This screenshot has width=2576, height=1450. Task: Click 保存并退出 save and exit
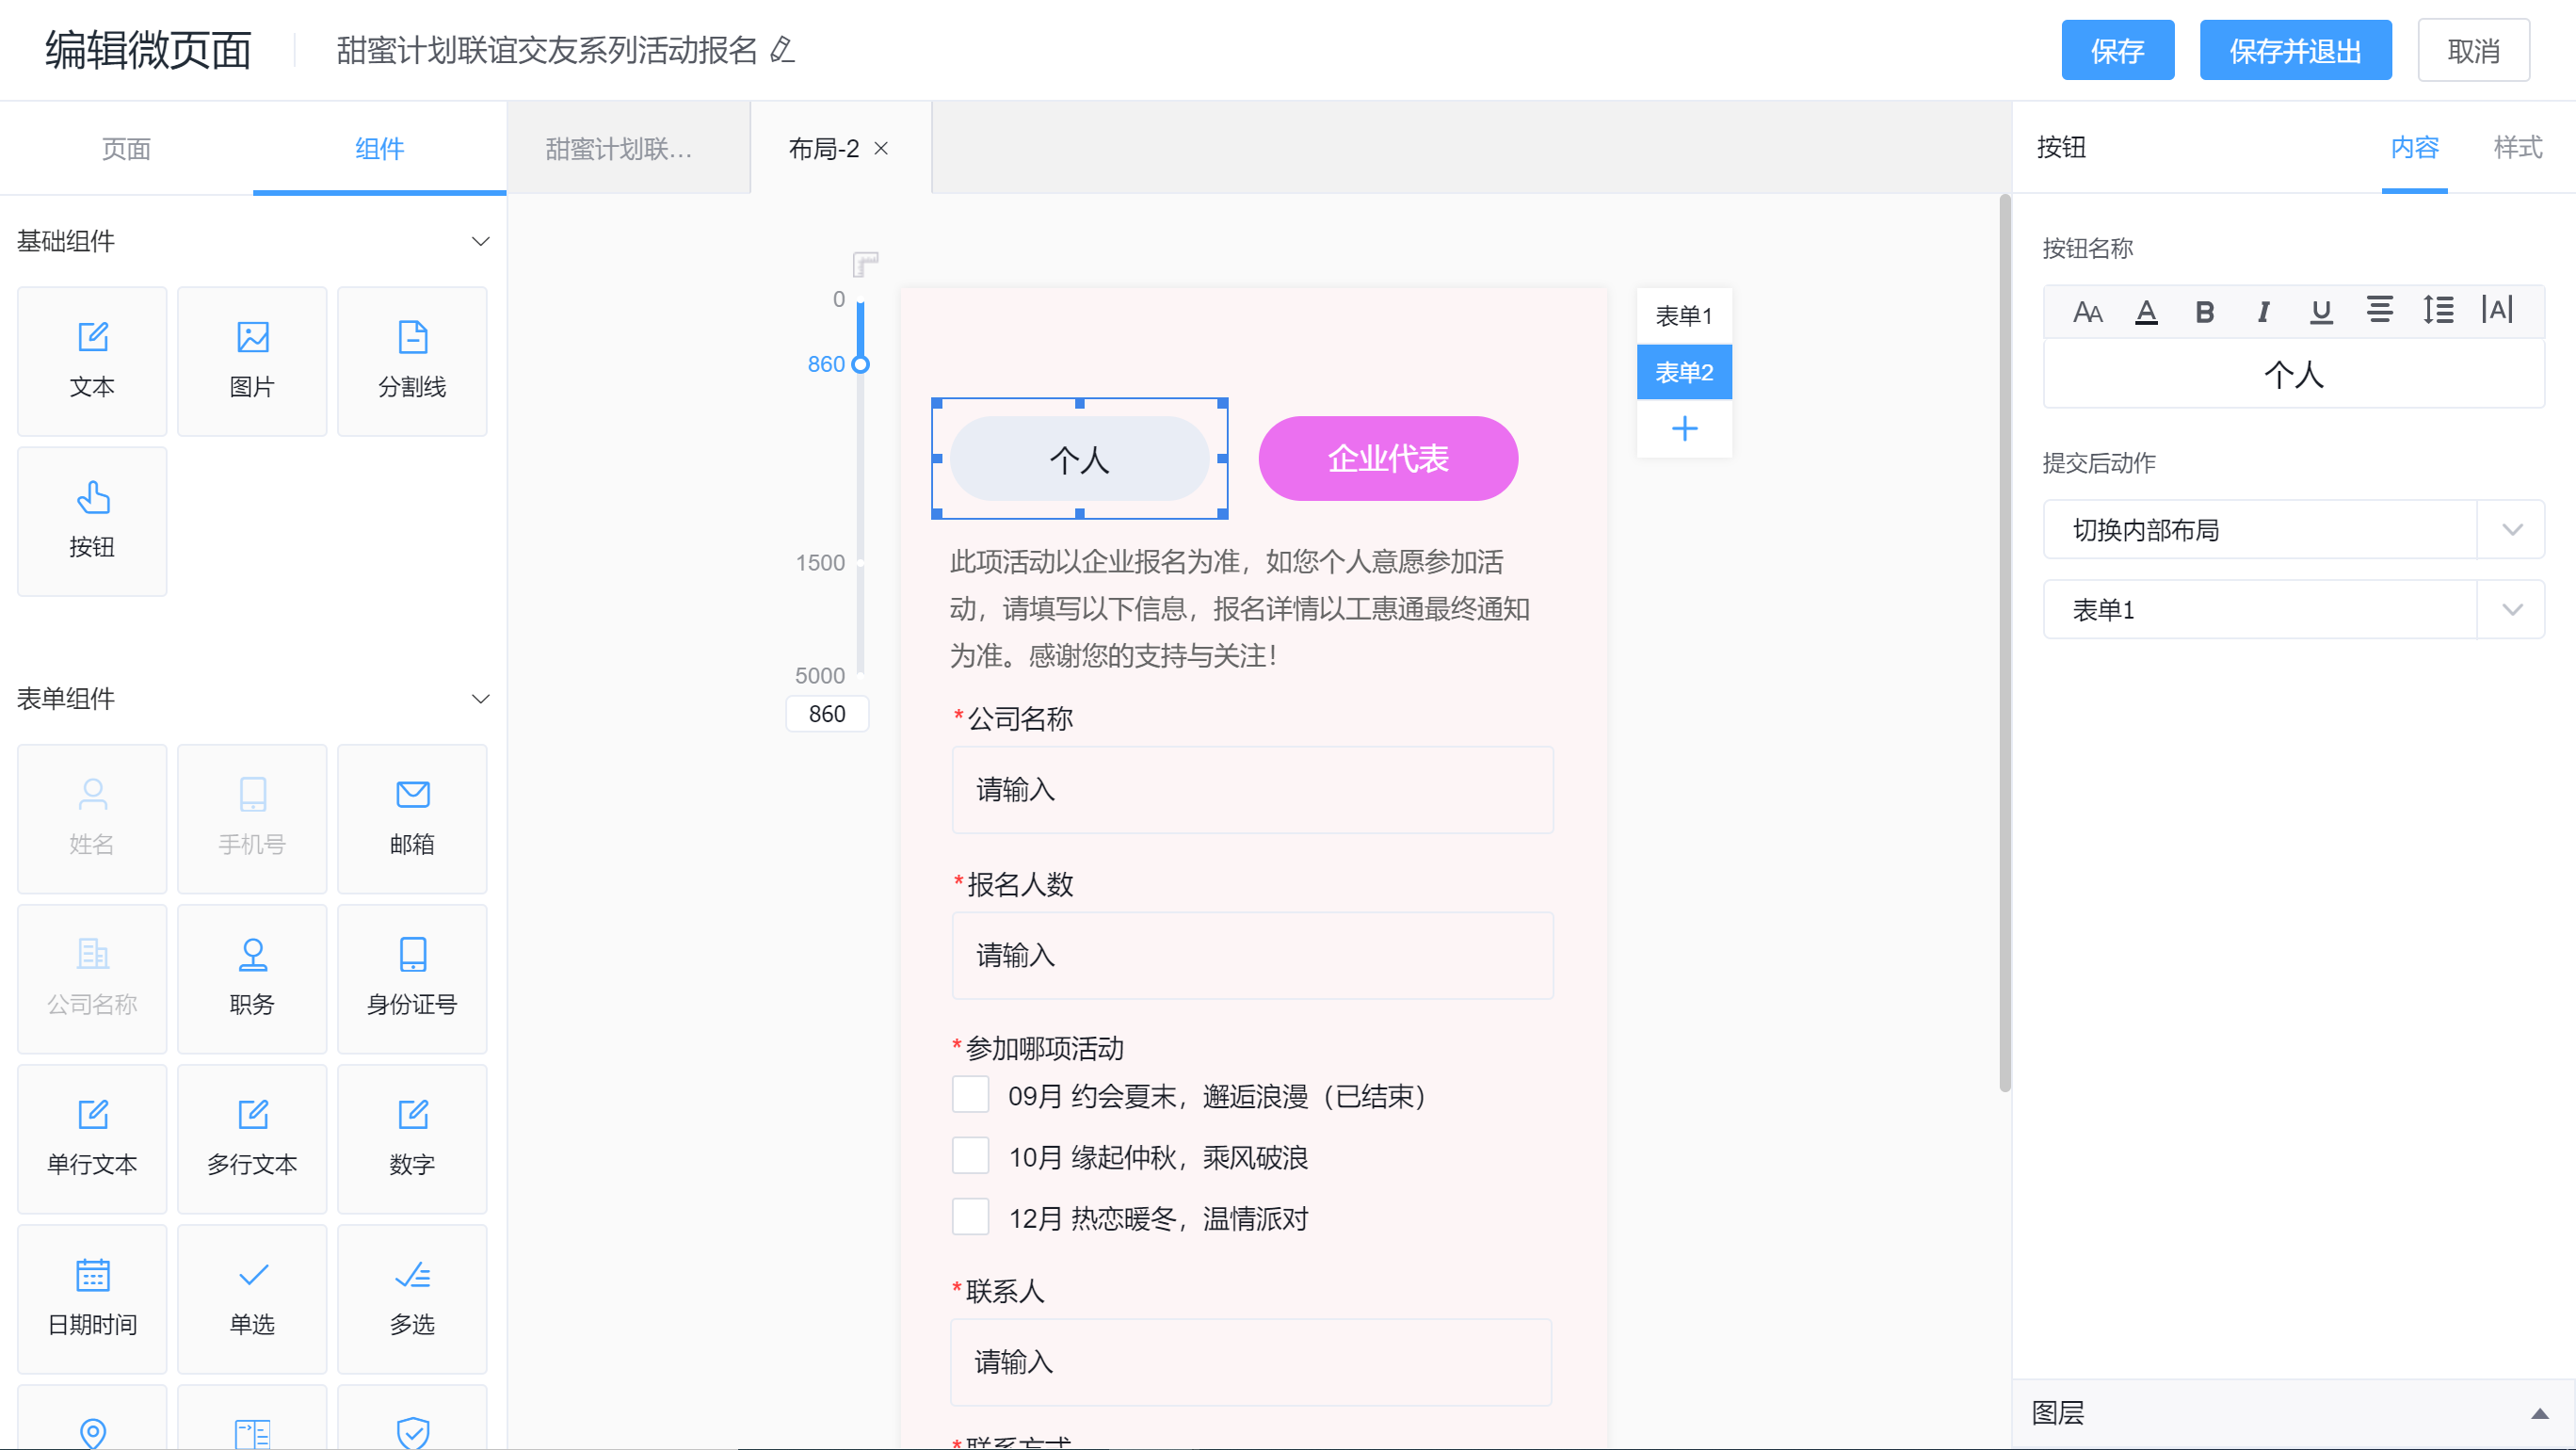tap(2295, 50)
